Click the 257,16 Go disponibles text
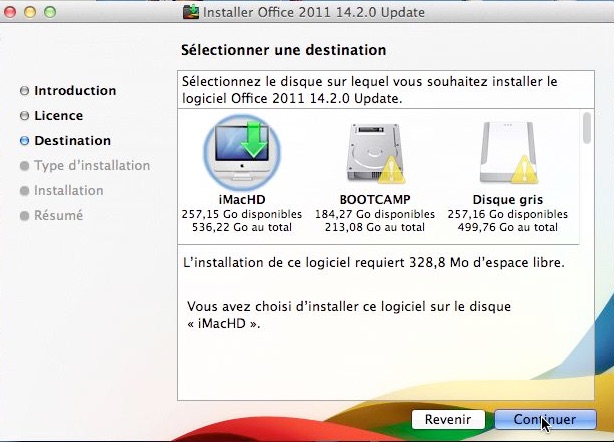The image size is (614, 442). (508, 214)
